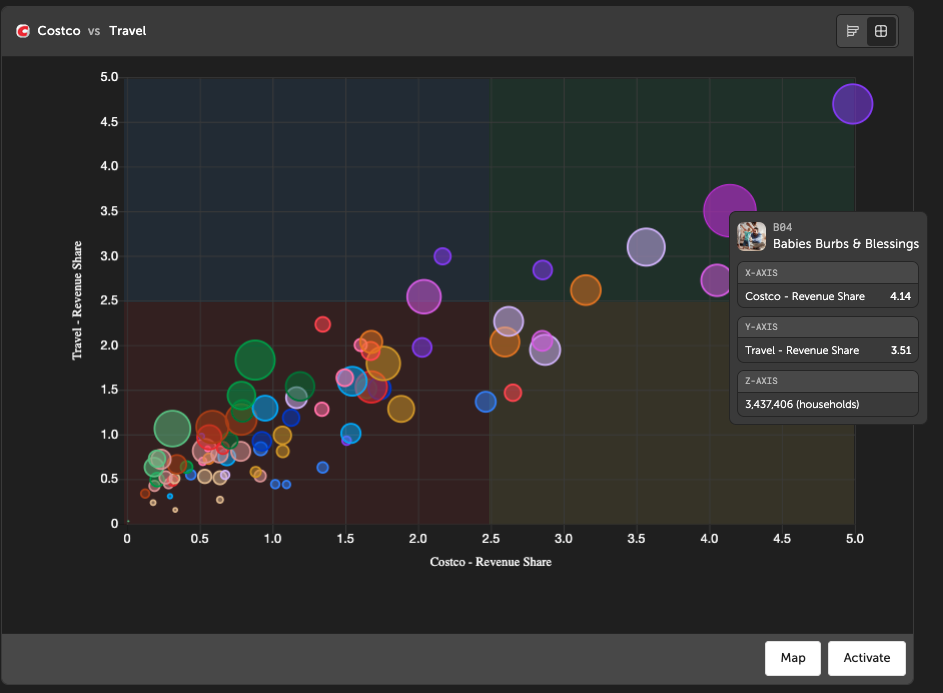Select the top-right purple bubble near 5.0

tap(852, 104)
